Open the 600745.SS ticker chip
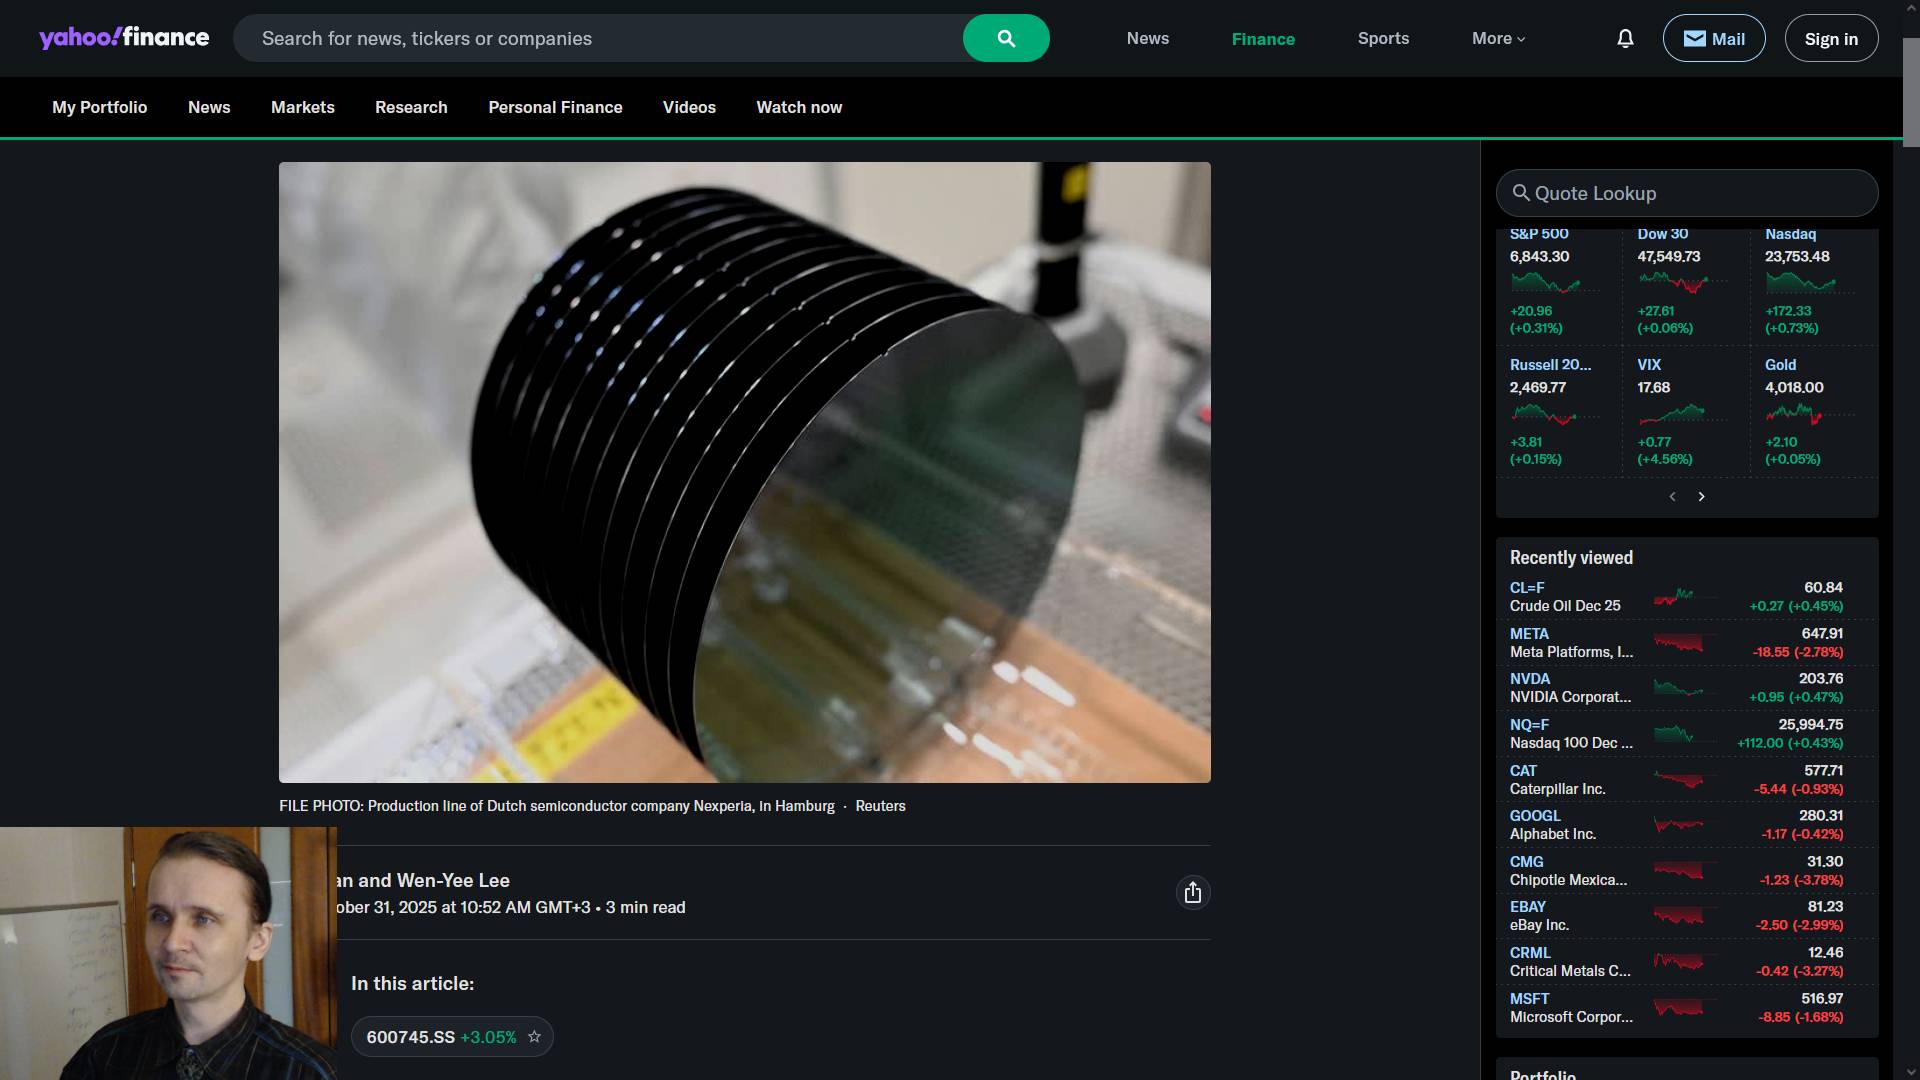The image size is (1920, 1080). pyautogui.click(x=411, y=1037)
